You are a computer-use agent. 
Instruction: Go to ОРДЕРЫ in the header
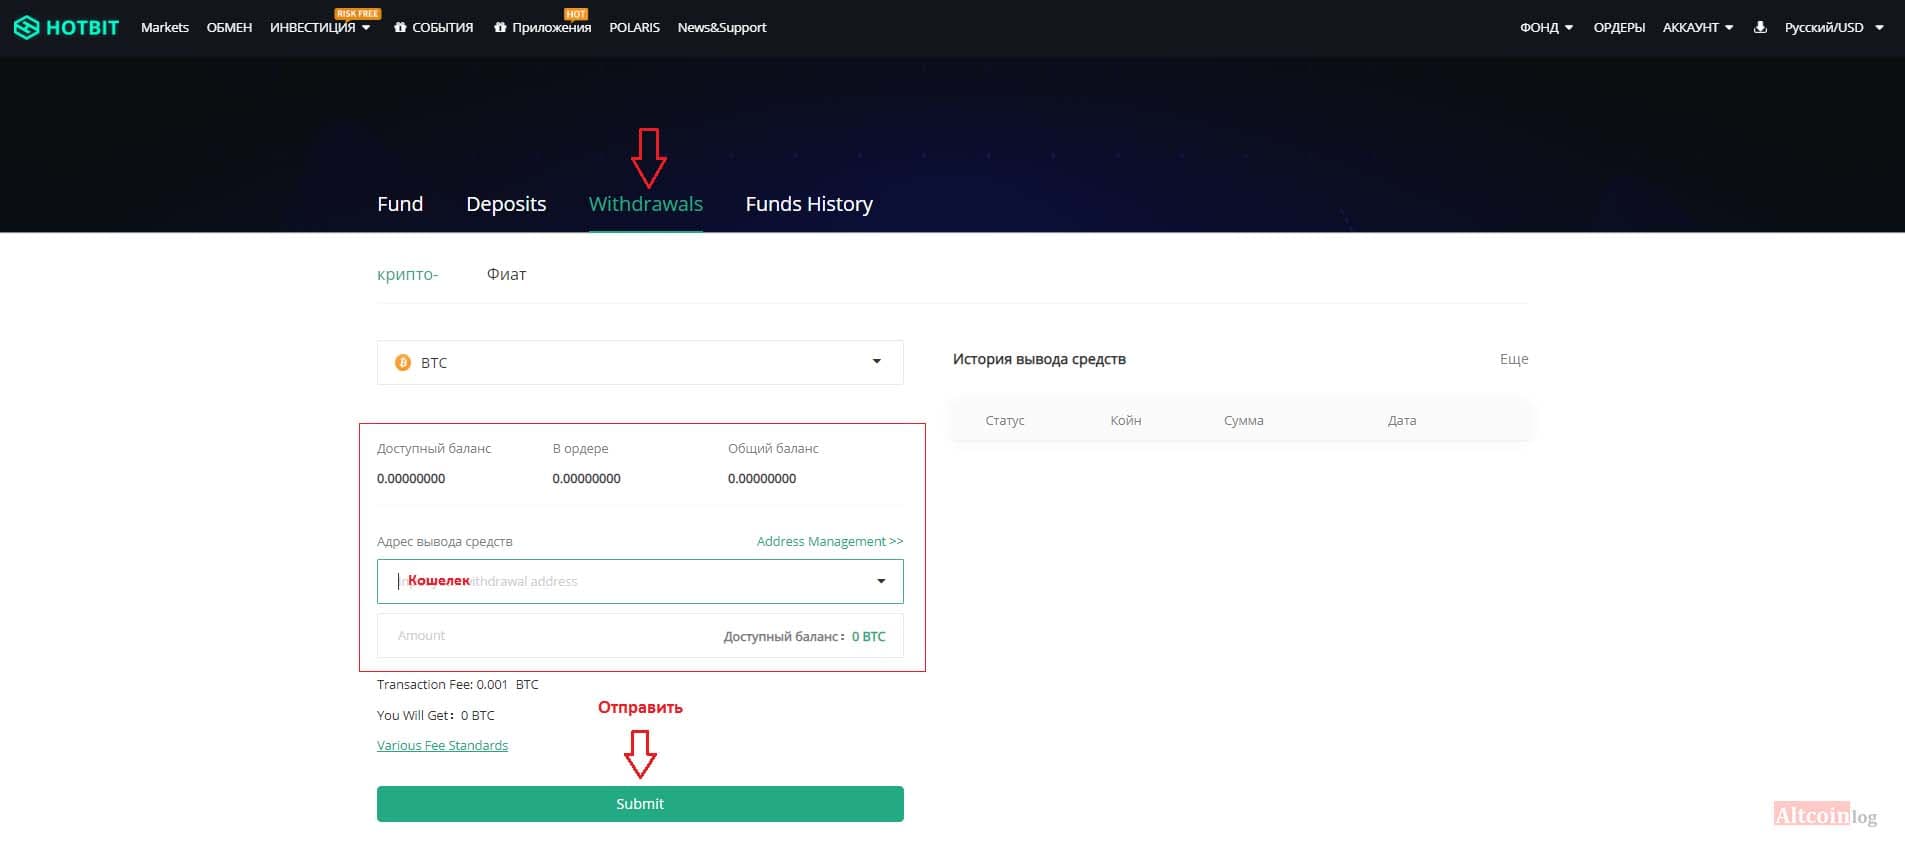coord(1619,28)
